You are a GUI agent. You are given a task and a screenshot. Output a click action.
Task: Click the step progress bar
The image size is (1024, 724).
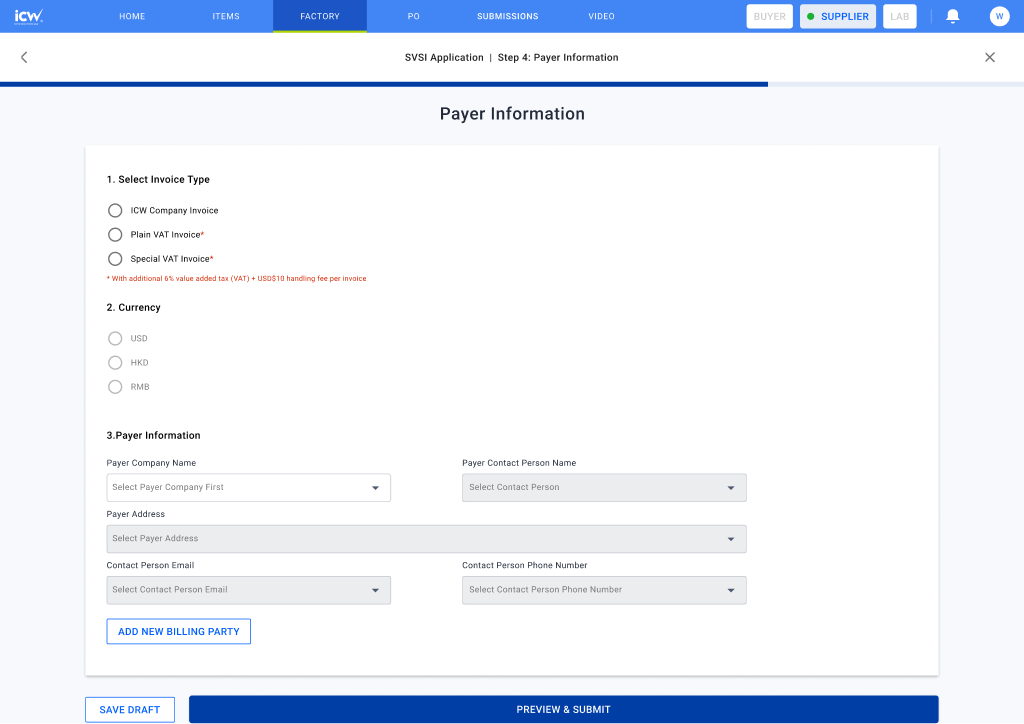click(512, 84)
